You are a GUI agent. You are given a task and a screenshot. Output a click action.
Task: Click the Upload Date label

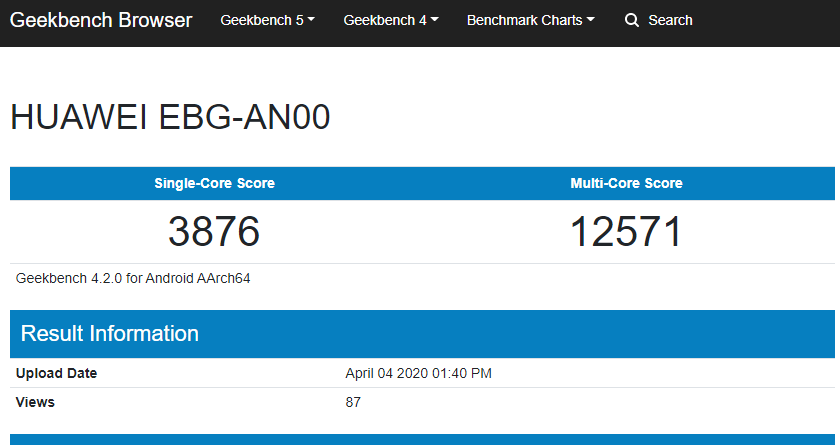[56, 373]
